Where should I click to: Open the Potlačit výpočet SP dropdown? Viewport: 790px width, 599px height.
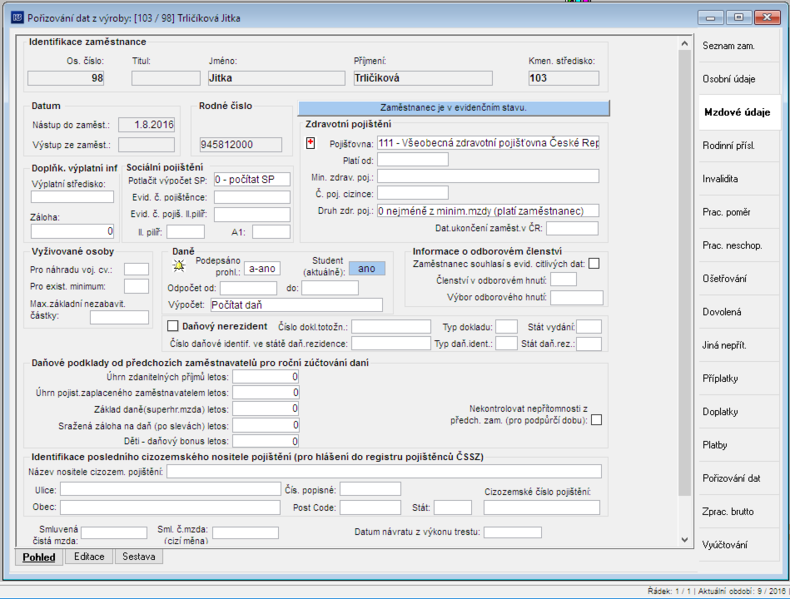coord(252,179)
